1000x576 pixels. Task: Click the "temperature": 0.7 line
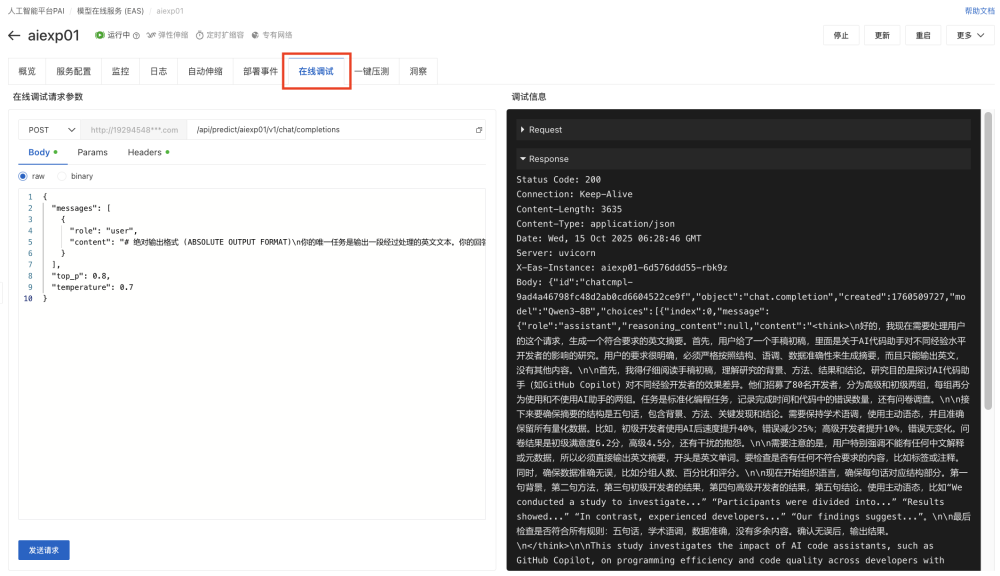pyautogui.click(x=92, y=288)
